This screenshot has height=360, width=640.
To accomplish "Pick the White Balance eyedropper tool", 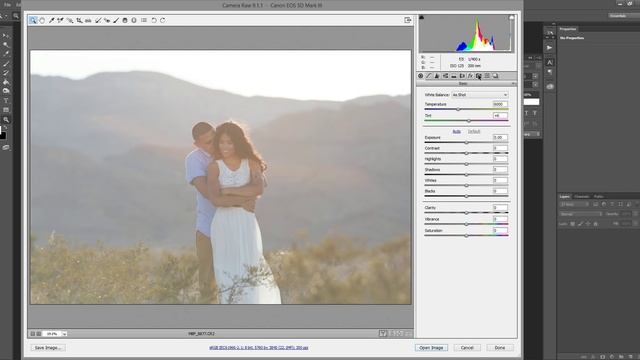I will [x=51, y=20].
